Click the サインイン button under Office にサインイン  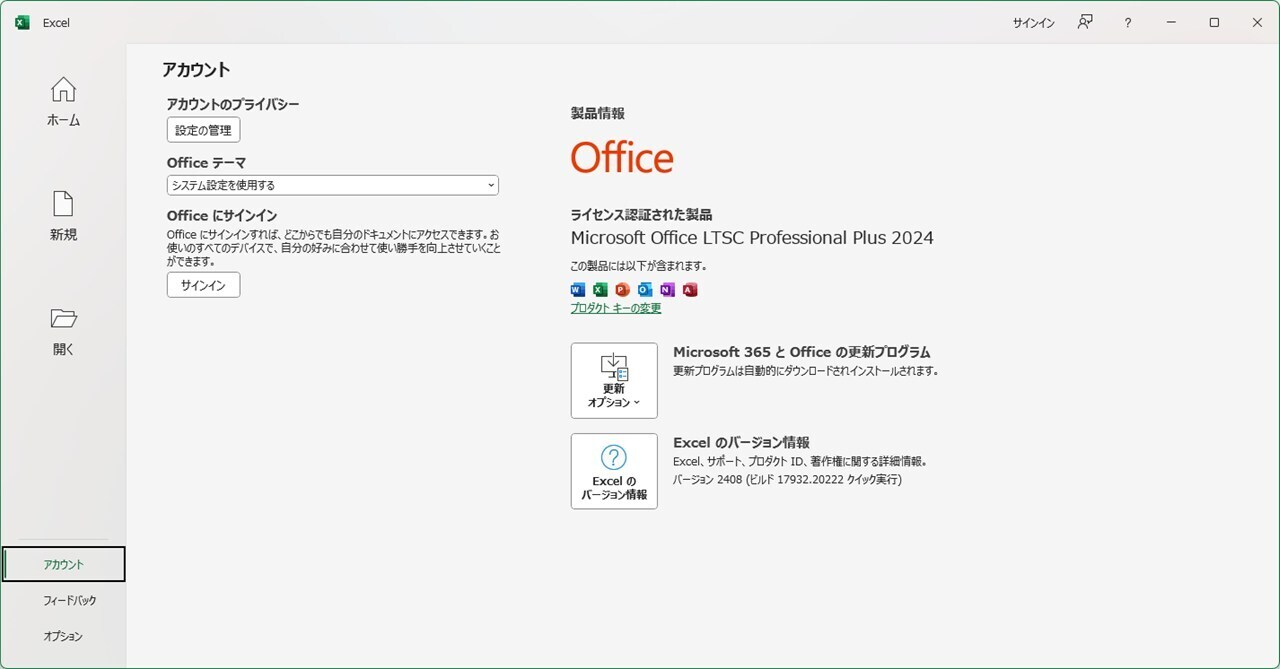point(203,285)
